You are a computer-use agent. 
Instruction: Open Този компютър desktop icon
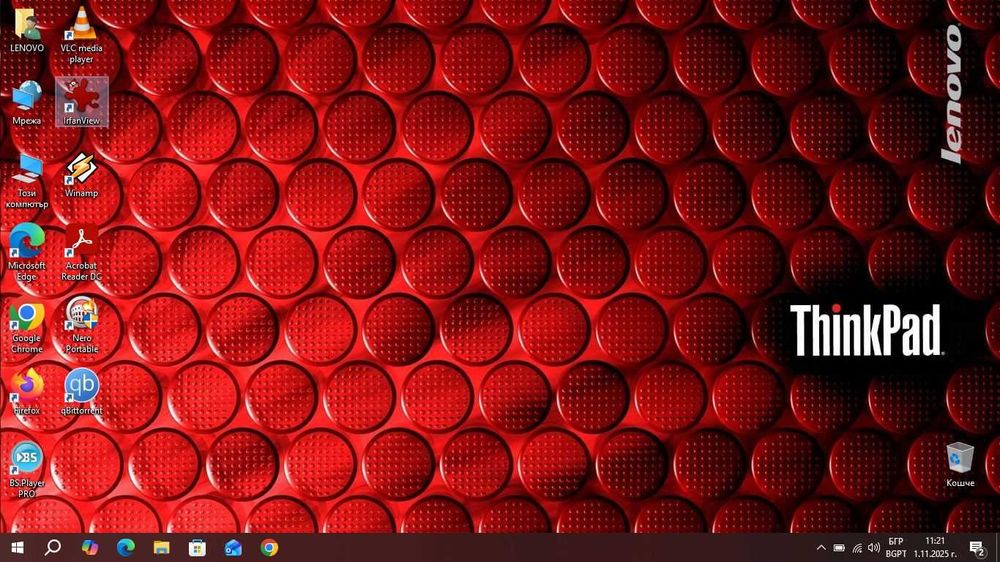[x=27, y=181]
